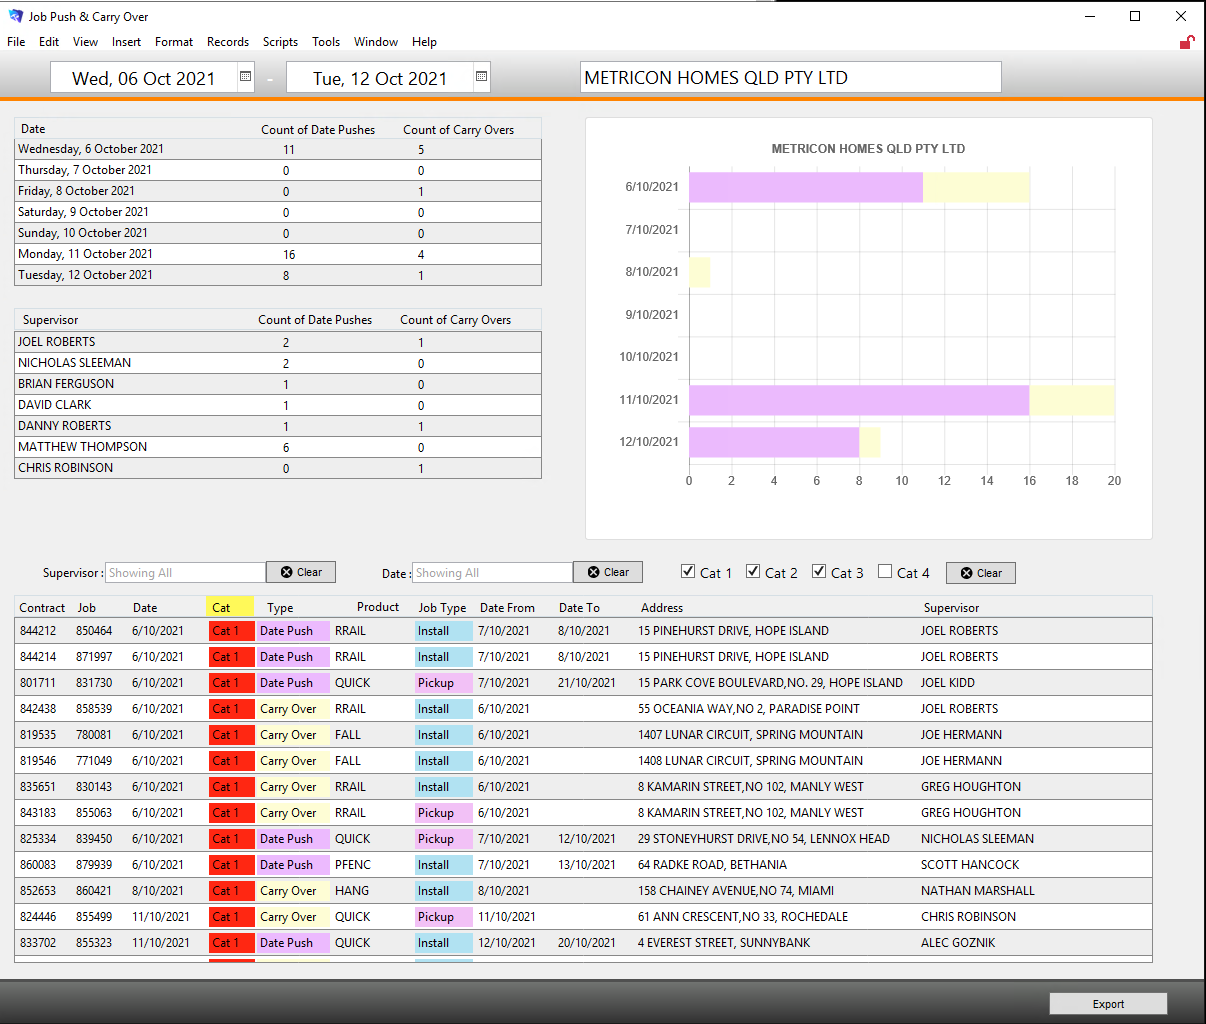1206x1024 pixels.
Task: Click the yellow bar for 8/10/2021
Action: (700, 272)
